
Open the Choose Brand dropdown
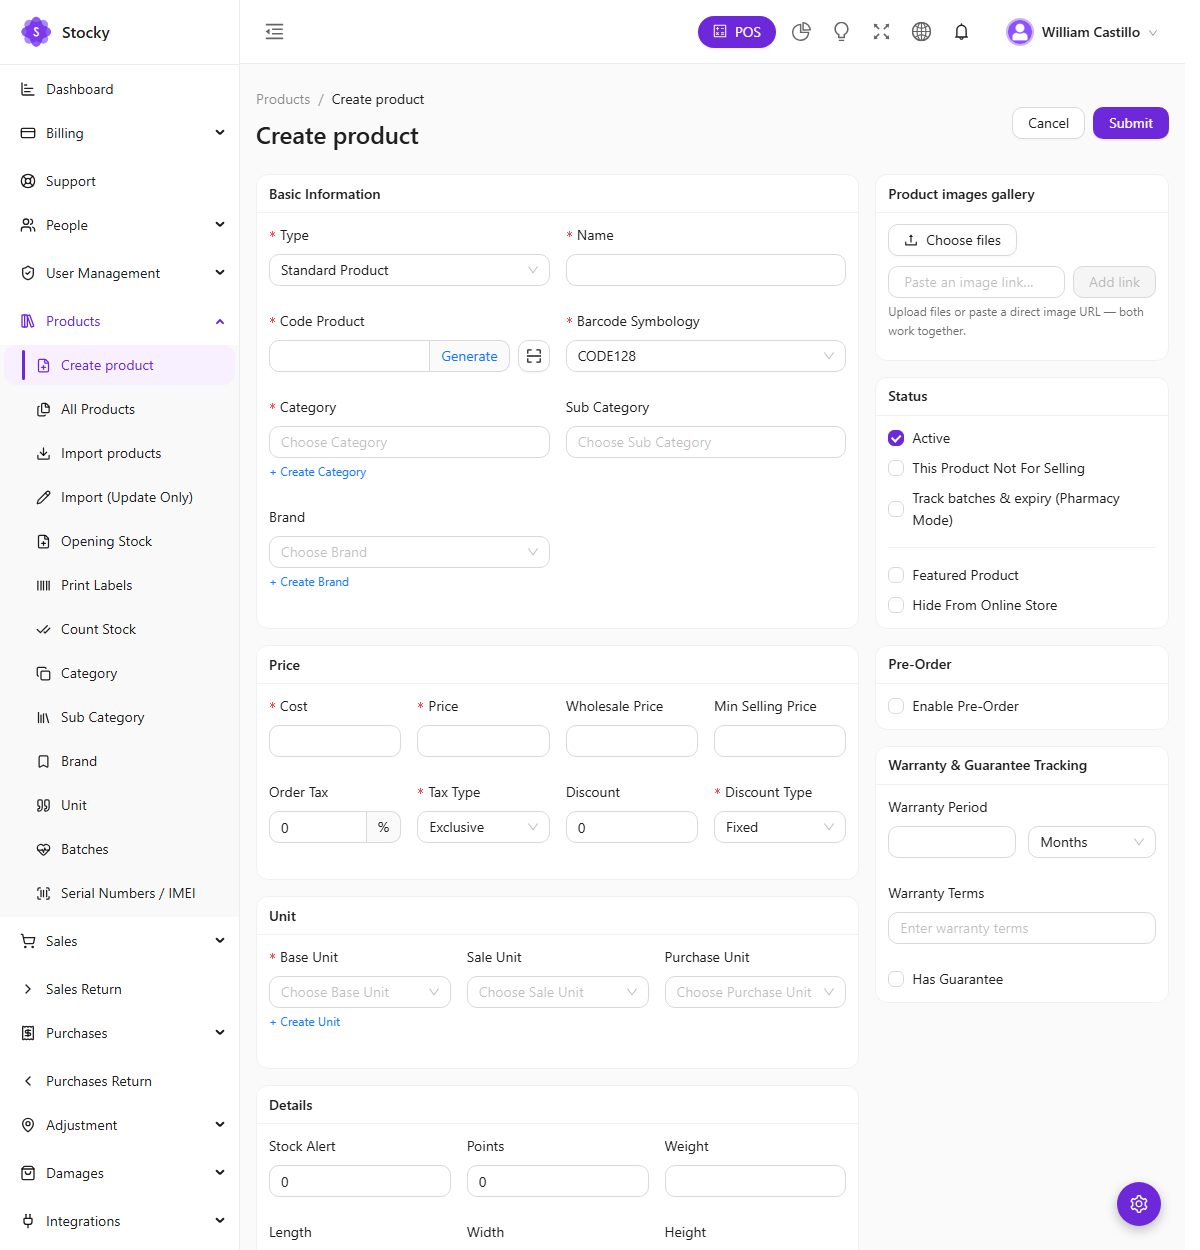(x=409, y=552)
